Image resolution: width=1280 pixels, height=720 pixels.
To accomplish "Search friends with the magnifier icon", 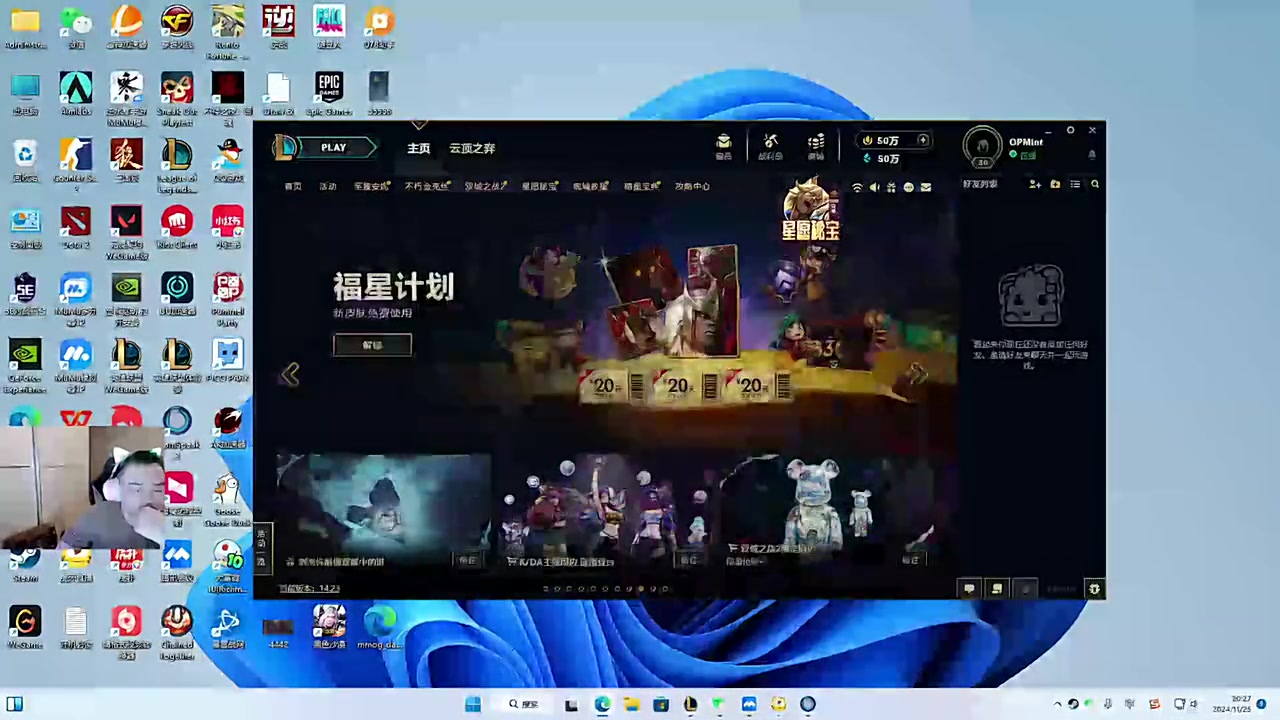I will [1095, 185].
